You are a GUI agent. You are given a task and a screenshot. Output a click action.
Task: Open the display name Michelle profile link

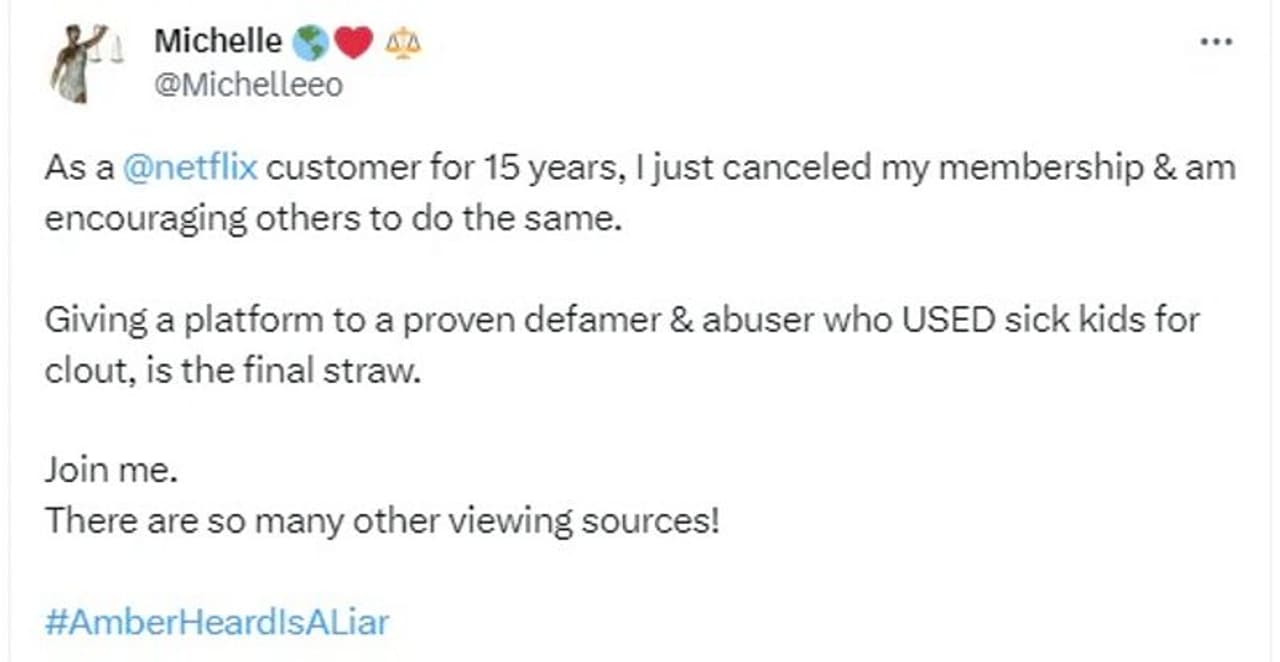coord(218,41)
